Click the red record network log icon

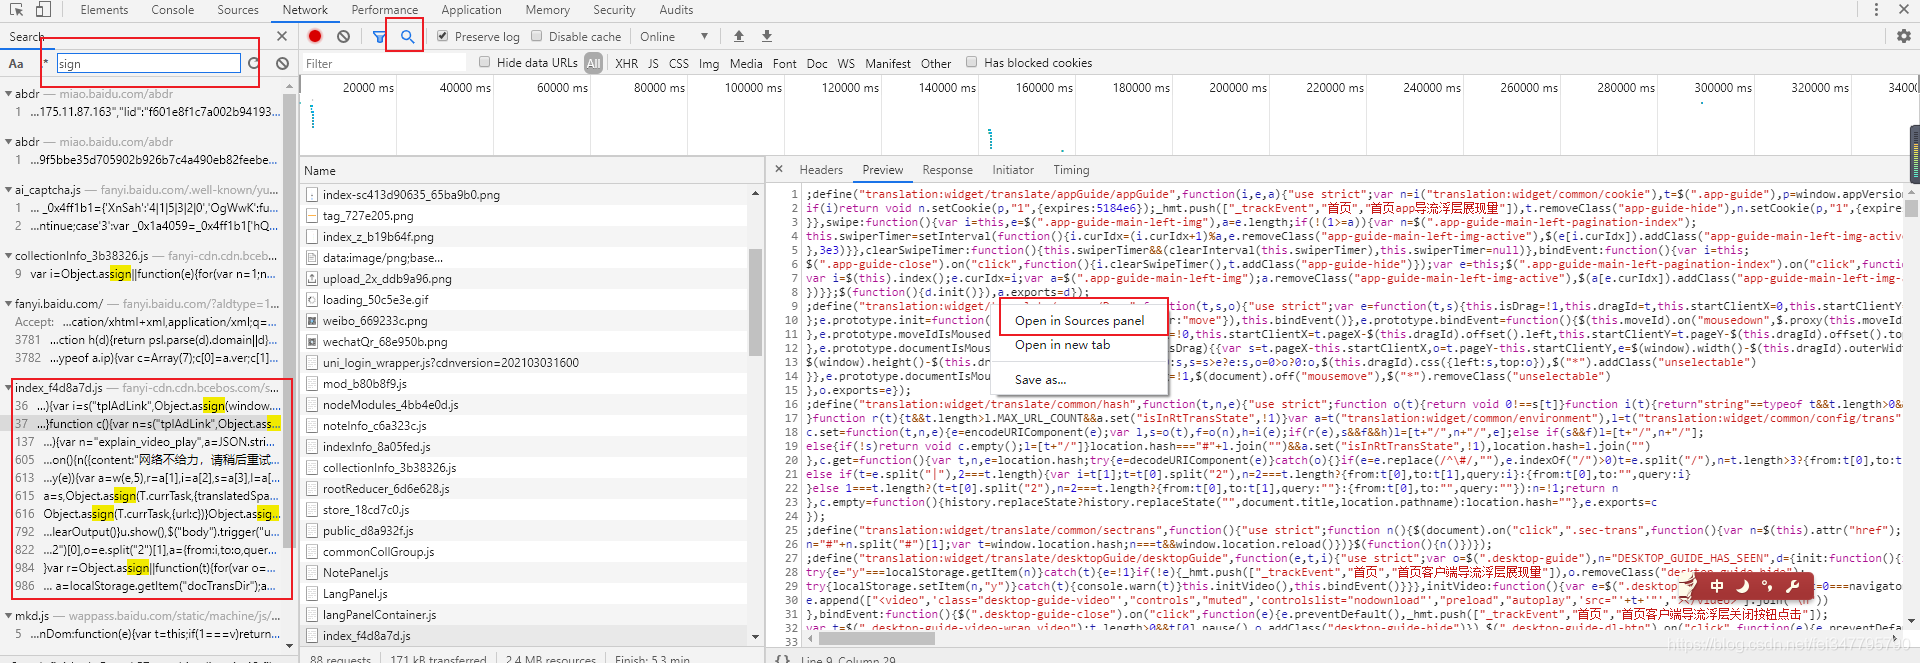(x=315, y=36)
